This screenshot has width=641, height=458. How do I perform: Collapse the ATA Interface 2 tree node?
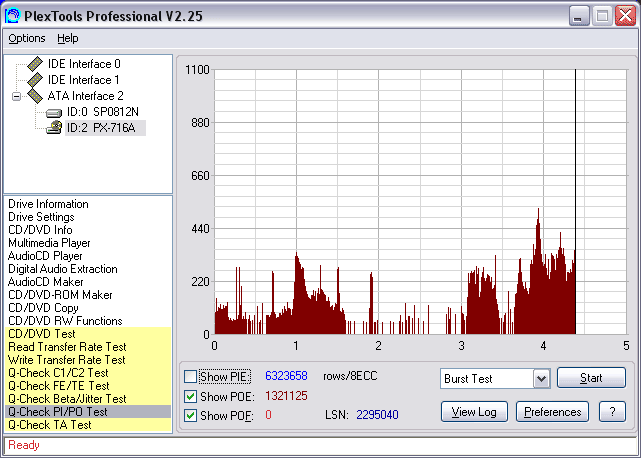(x=16, y=97)
